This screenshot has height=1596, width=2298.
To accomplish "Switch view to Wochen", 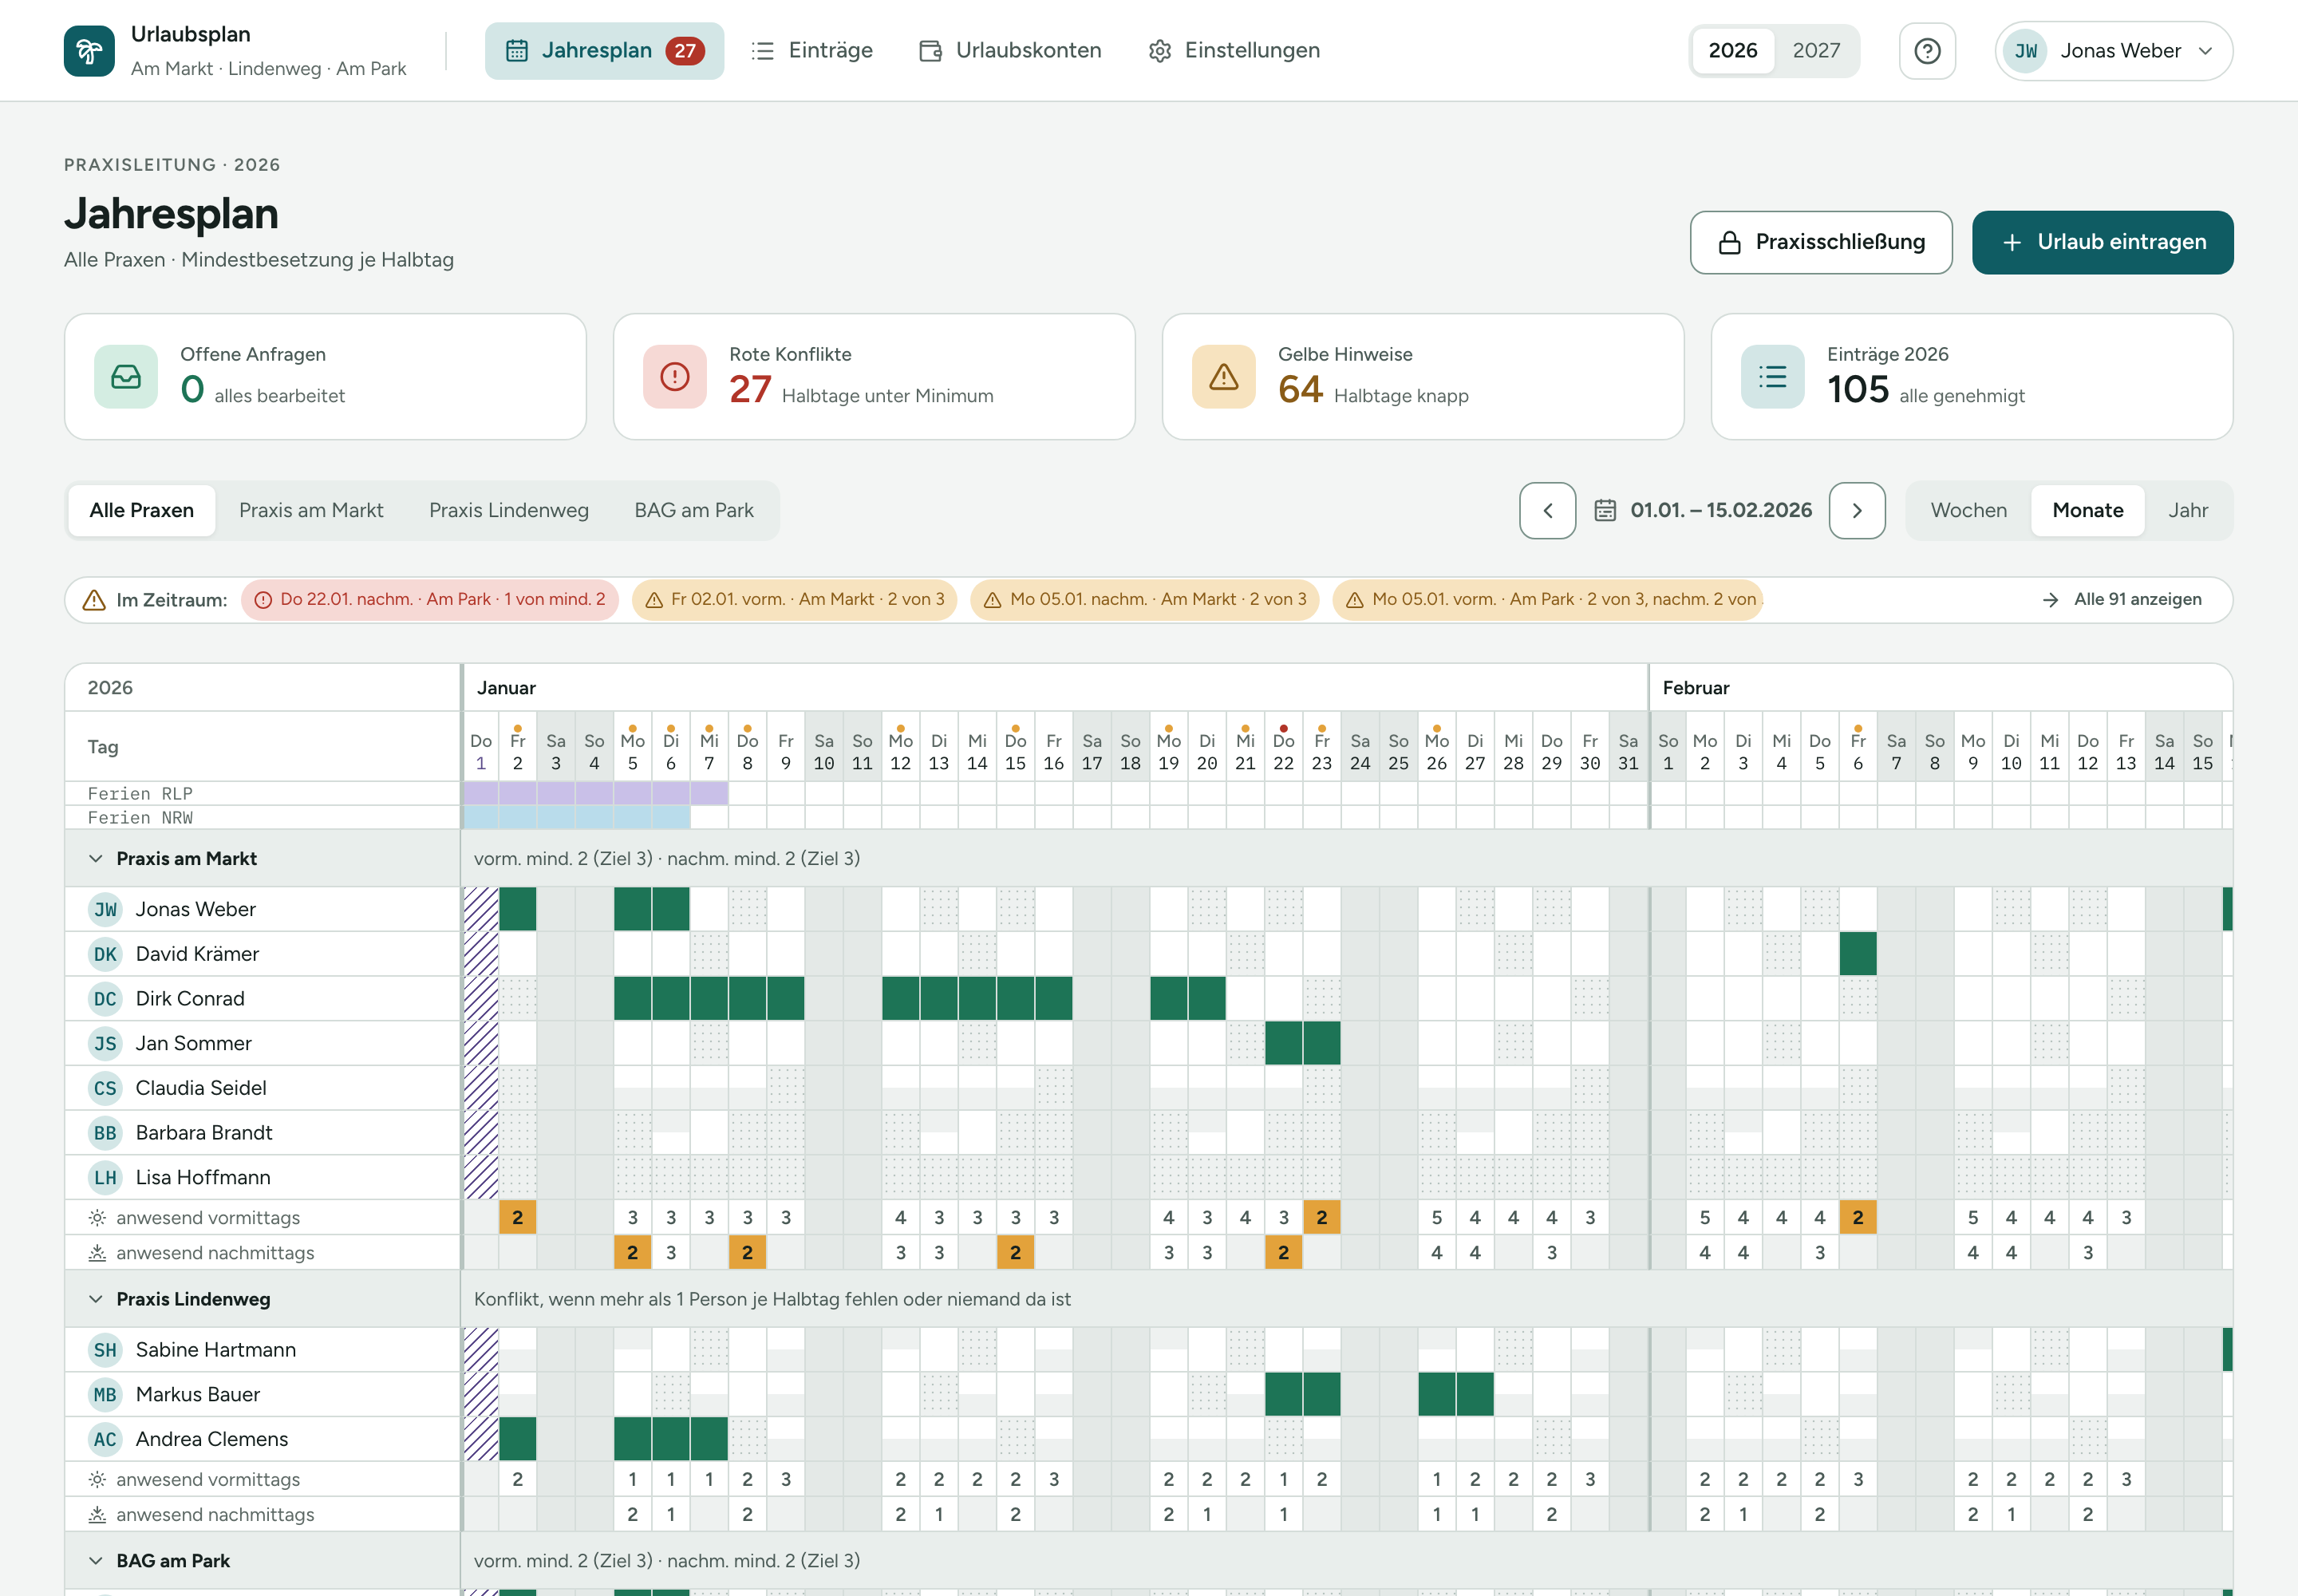I will (1968, 511).
